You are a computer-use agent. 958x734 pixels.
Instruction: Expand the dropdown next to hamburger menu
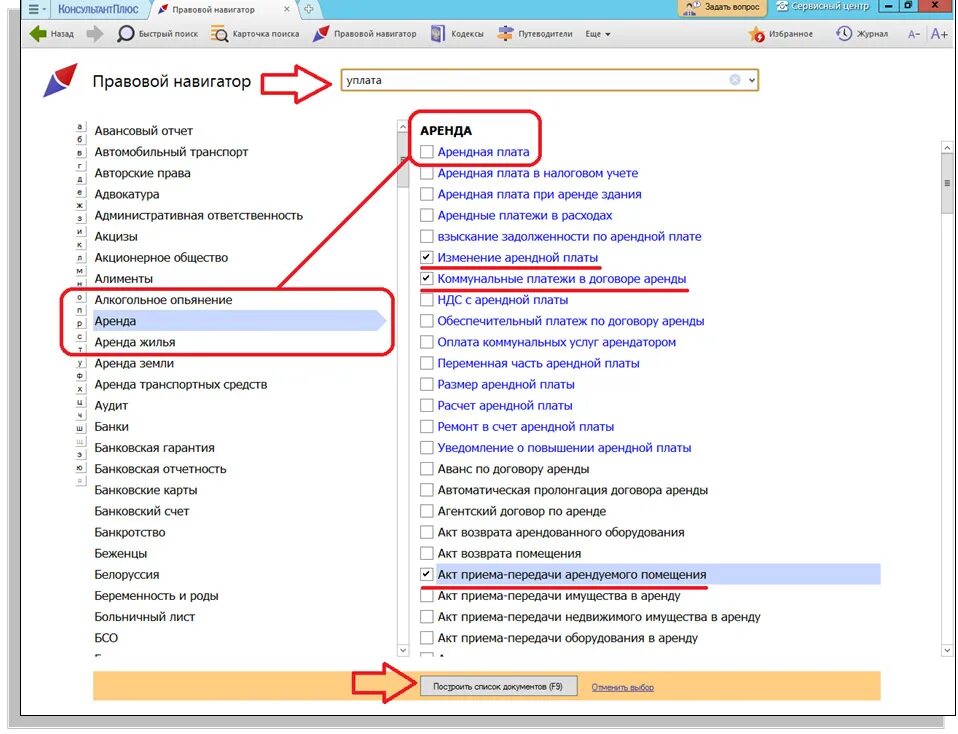coord(44,9)
